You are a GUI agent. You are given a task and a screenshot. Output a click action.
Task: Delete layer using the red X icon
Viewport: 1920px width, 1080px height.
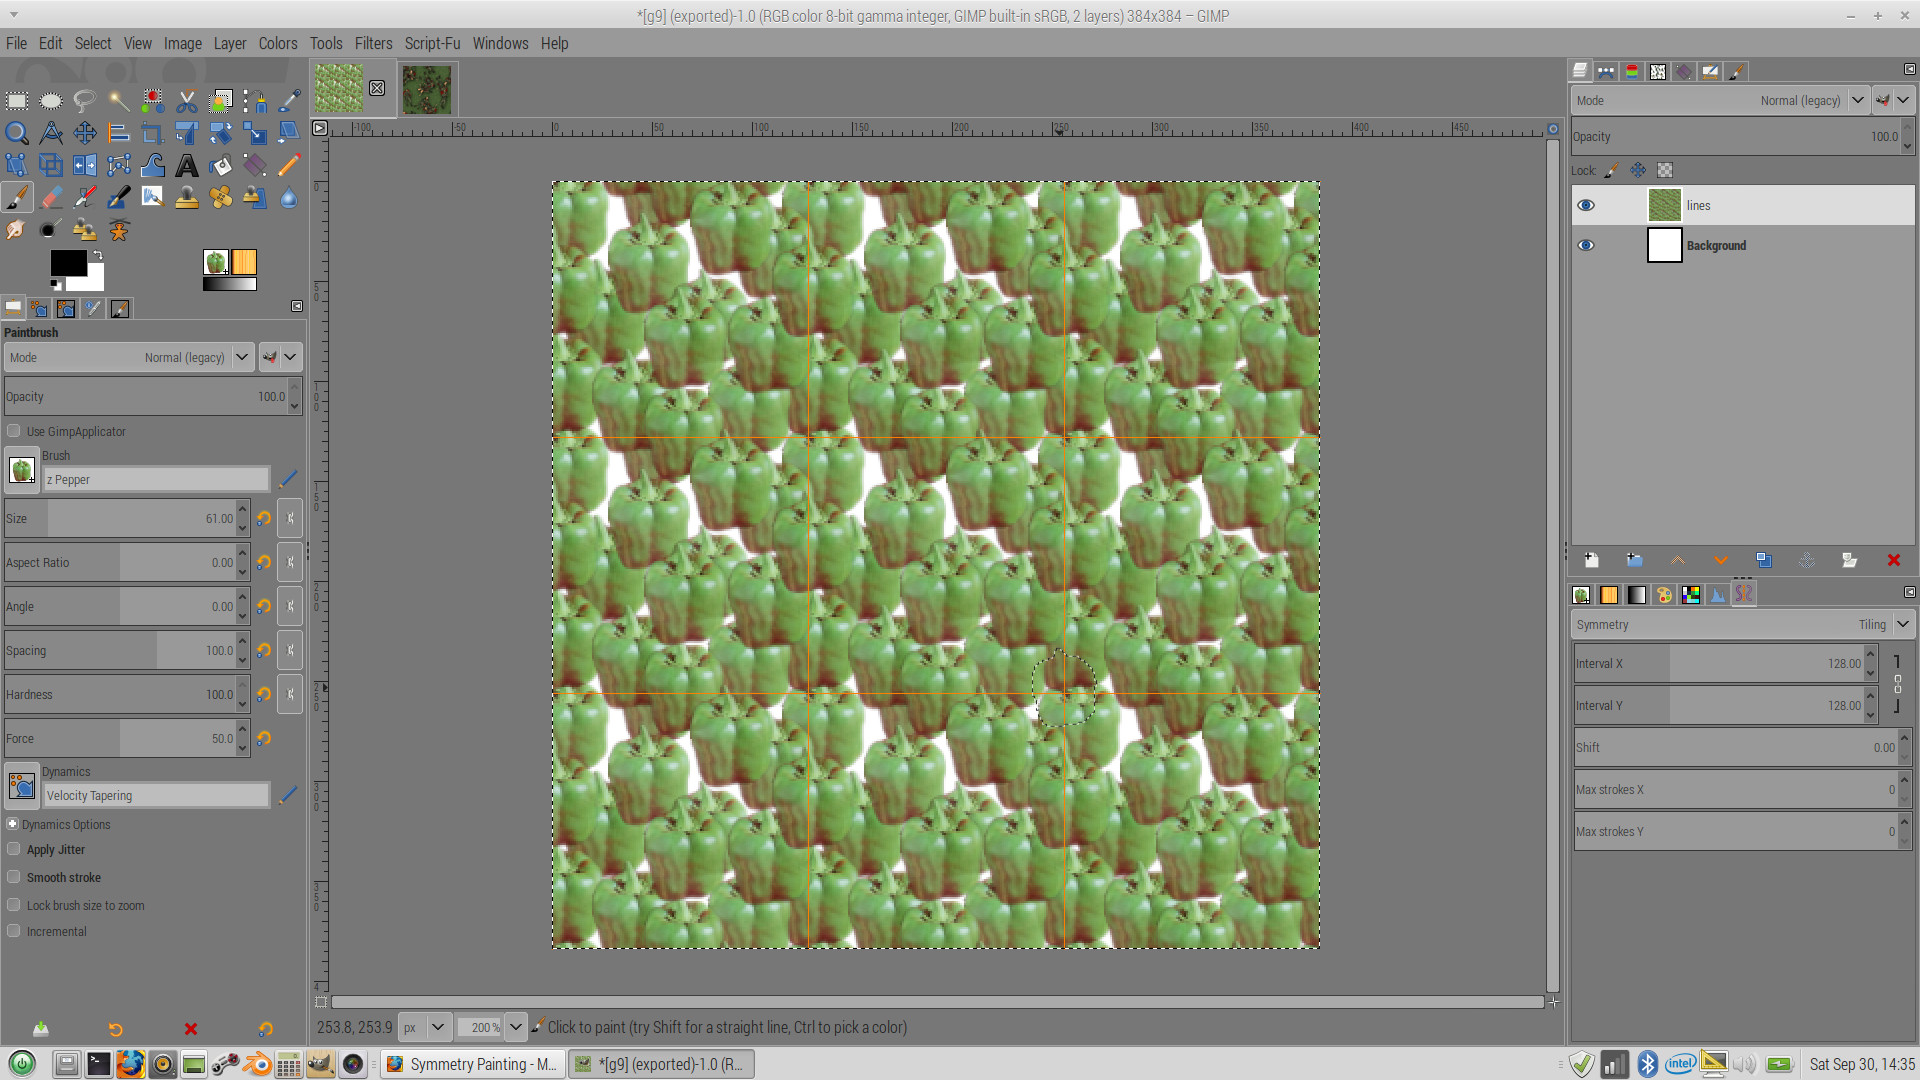pyautogui.click(x=1893, y=561)
